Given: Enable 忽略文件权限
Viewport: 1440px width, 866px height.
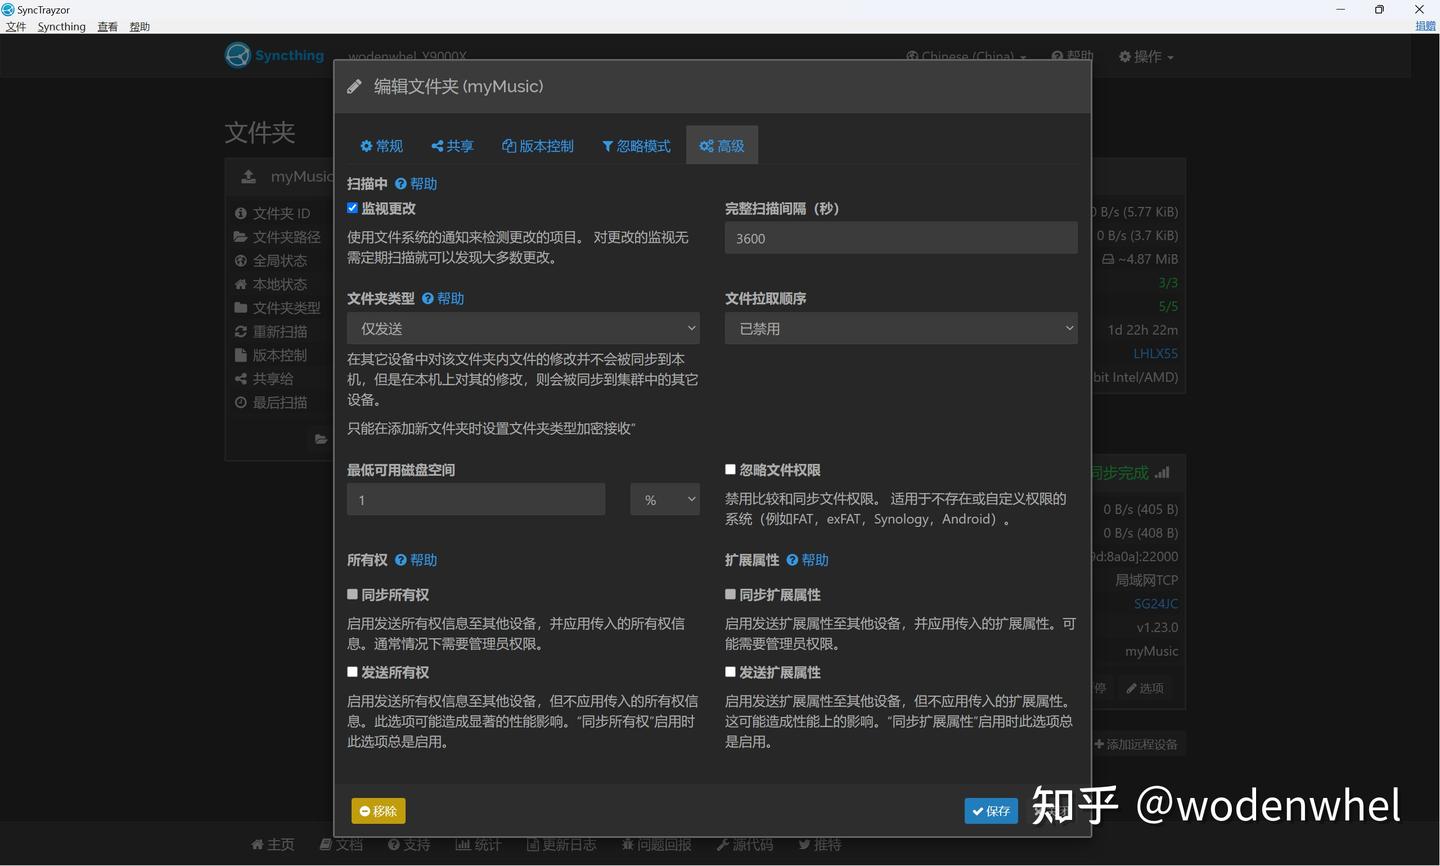Looking at the screenshot, I should 730,469.
